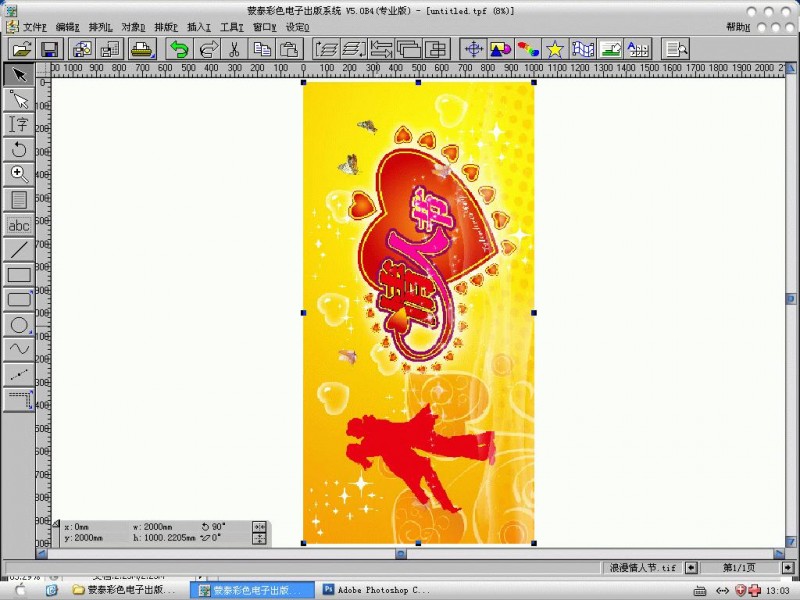The width and height of the screenshot is (800, 600).
Task: Click the Print icon in toolbar
Action: click(x=142, y=48)
